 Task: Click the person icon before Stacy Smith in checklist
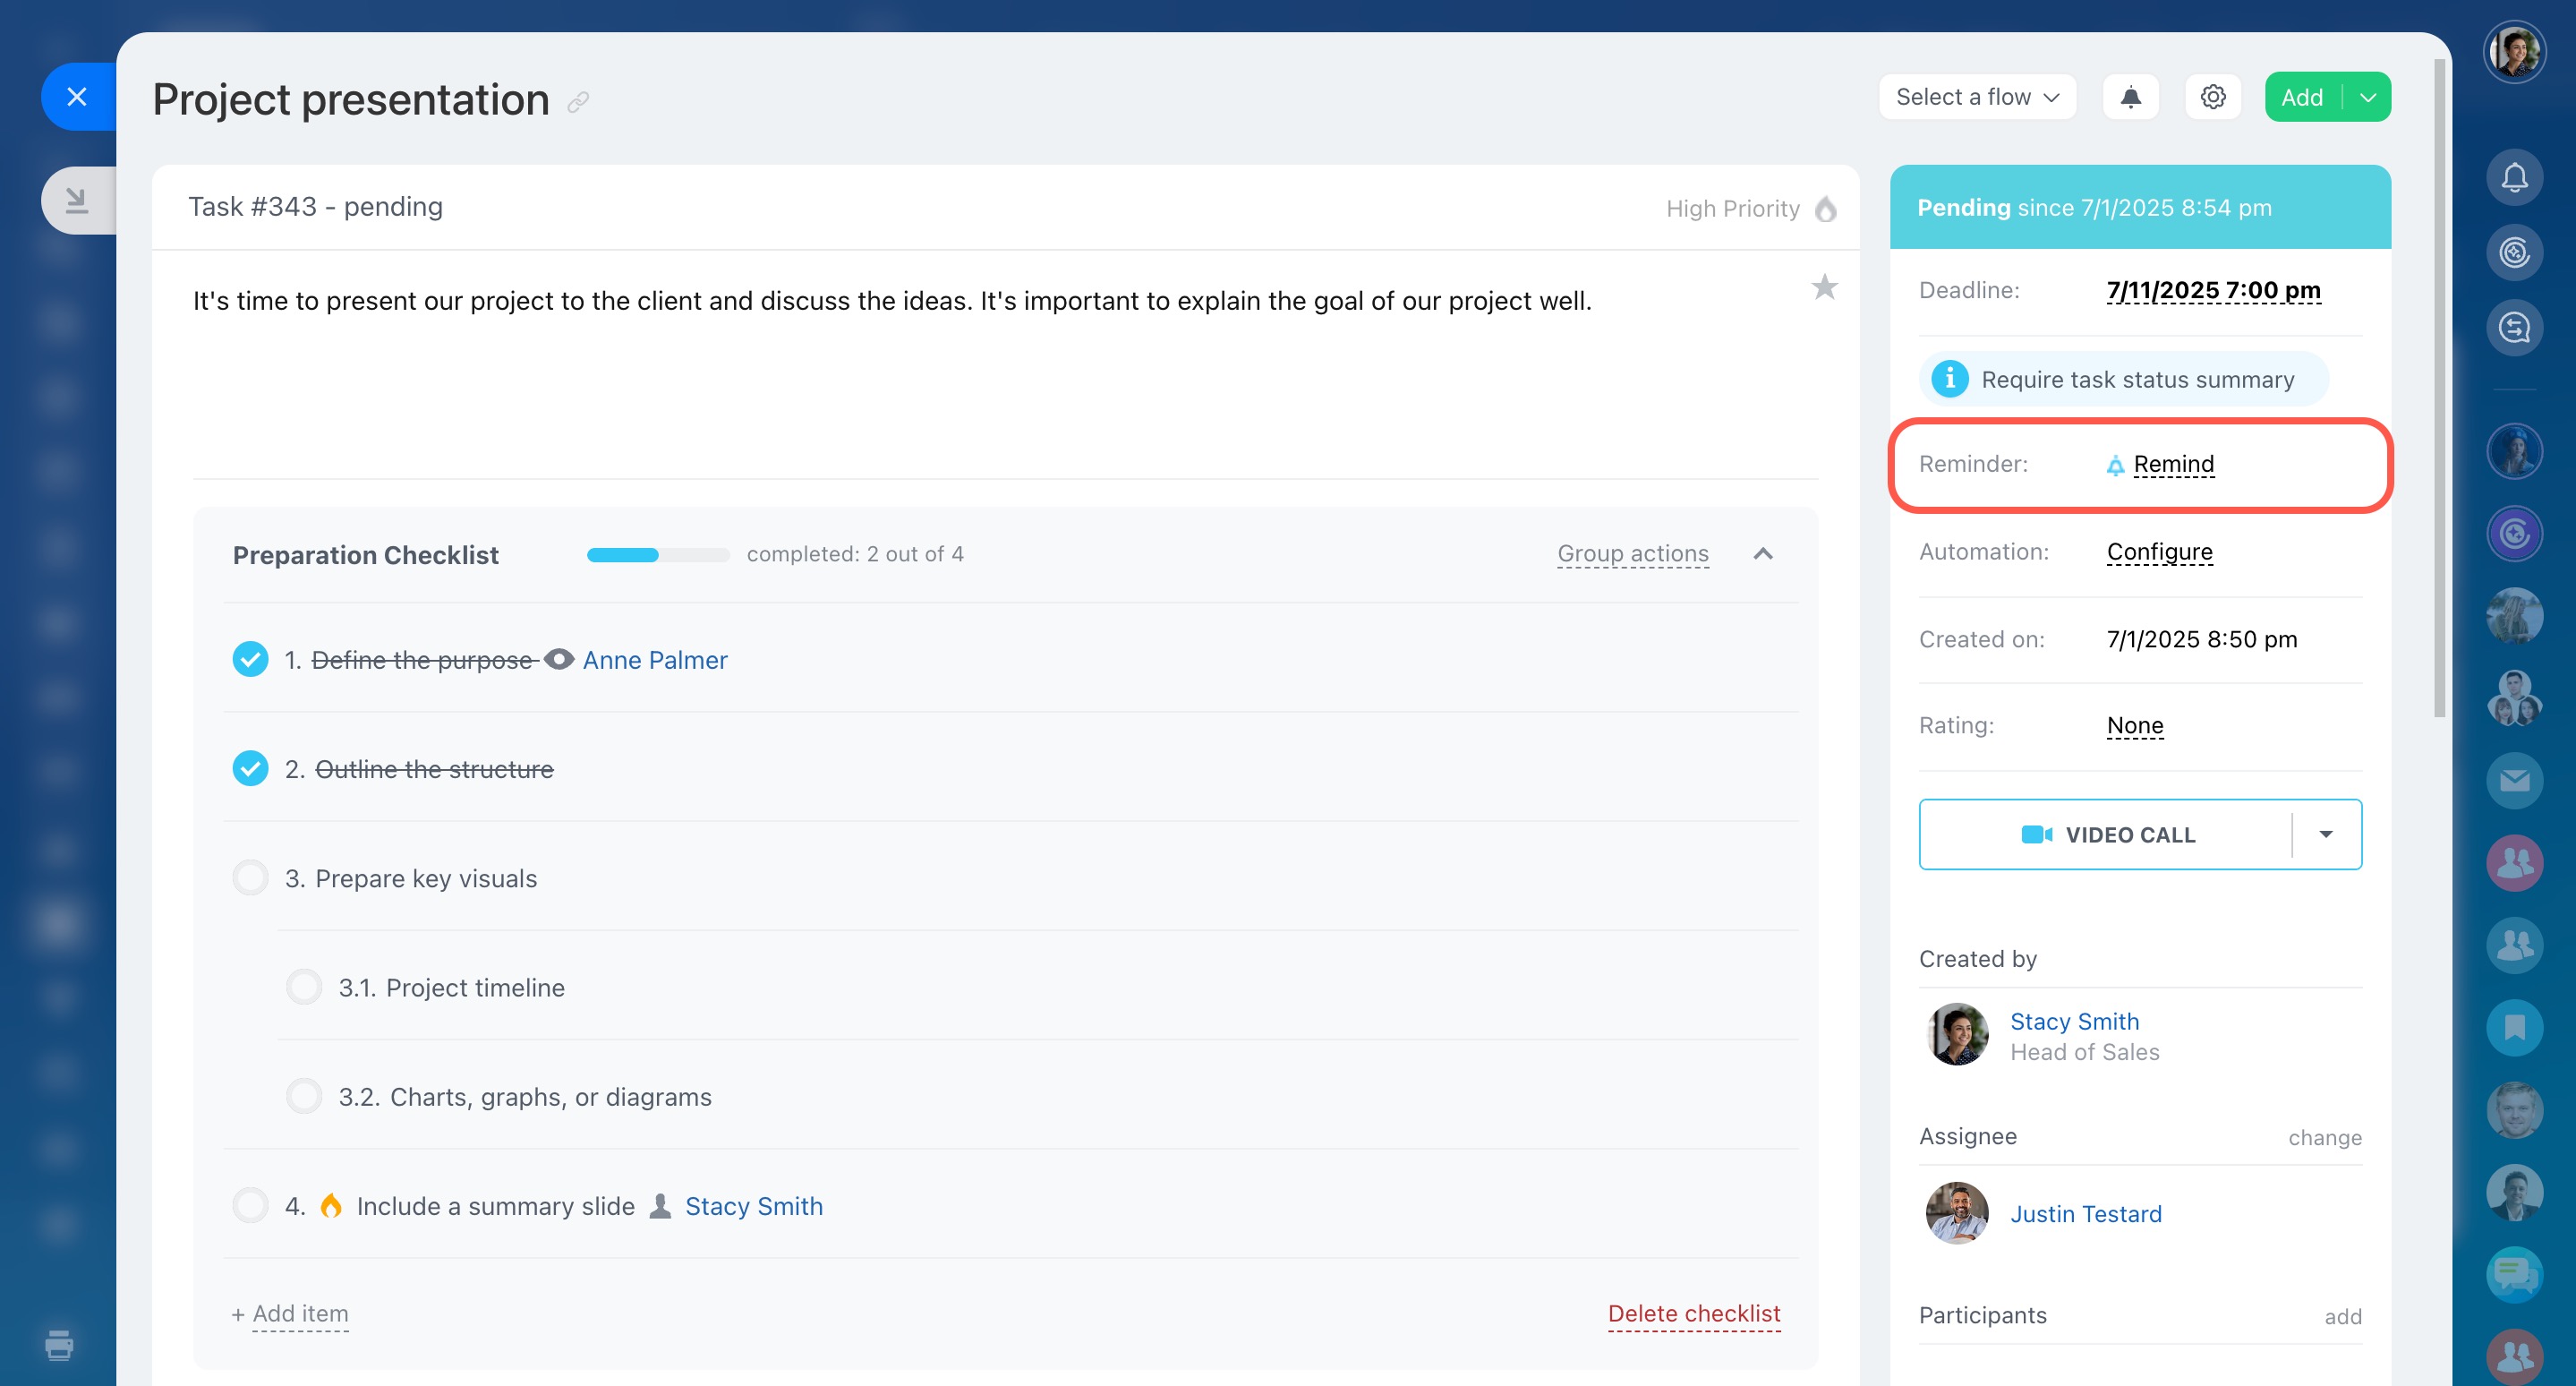click(660, 1206)
